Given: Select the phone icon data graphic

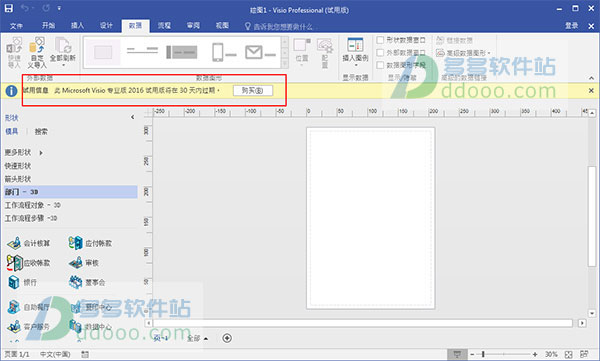Looking at the screenshot, I should (224, 52).
